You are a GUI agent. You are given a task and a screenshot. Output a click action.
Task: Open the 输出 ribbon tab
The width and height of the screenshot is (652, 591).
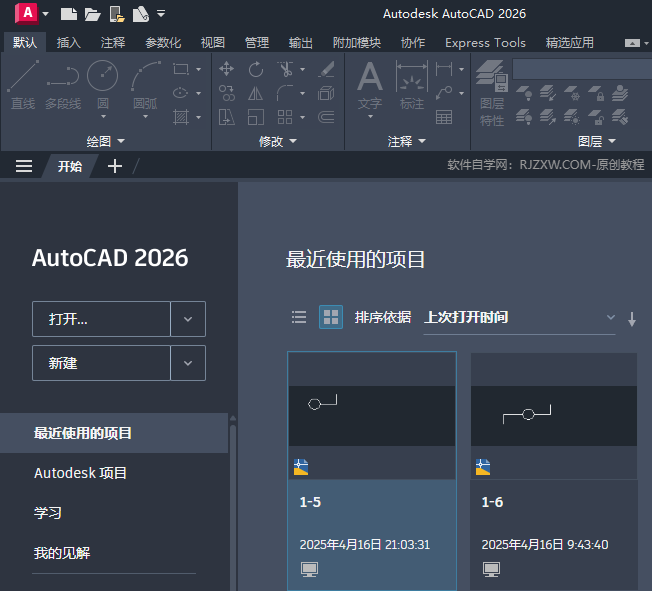[301, 42]
